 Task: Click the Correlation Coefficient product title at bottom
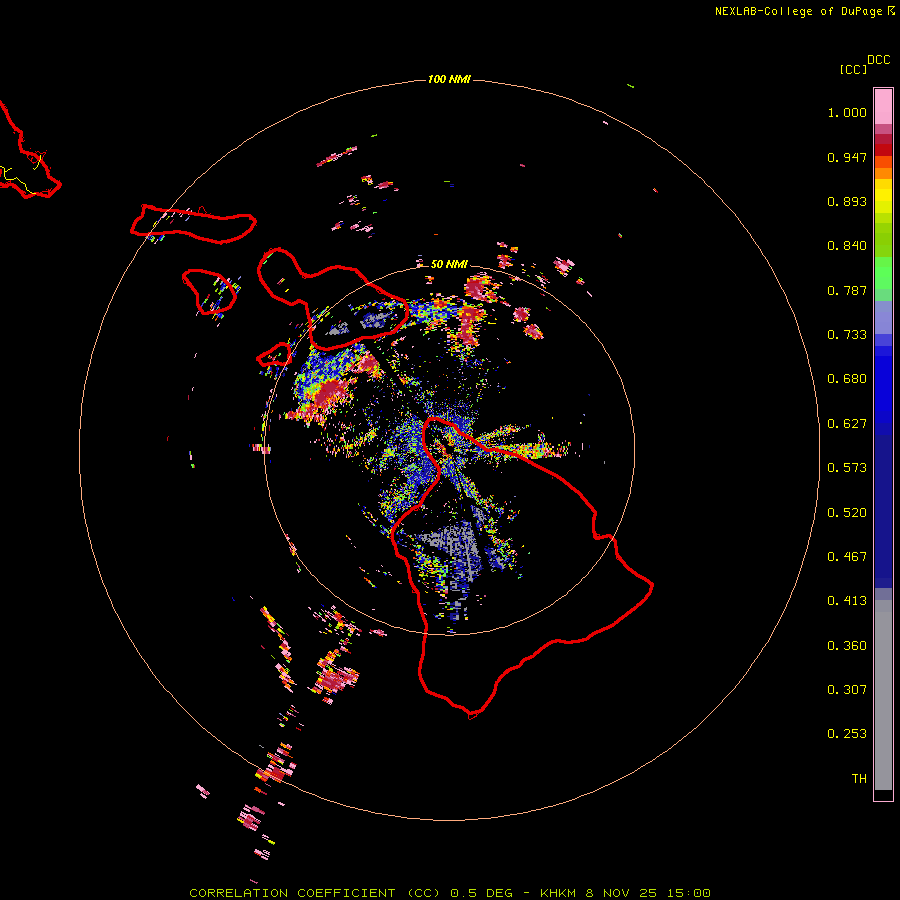coord(450,893)
